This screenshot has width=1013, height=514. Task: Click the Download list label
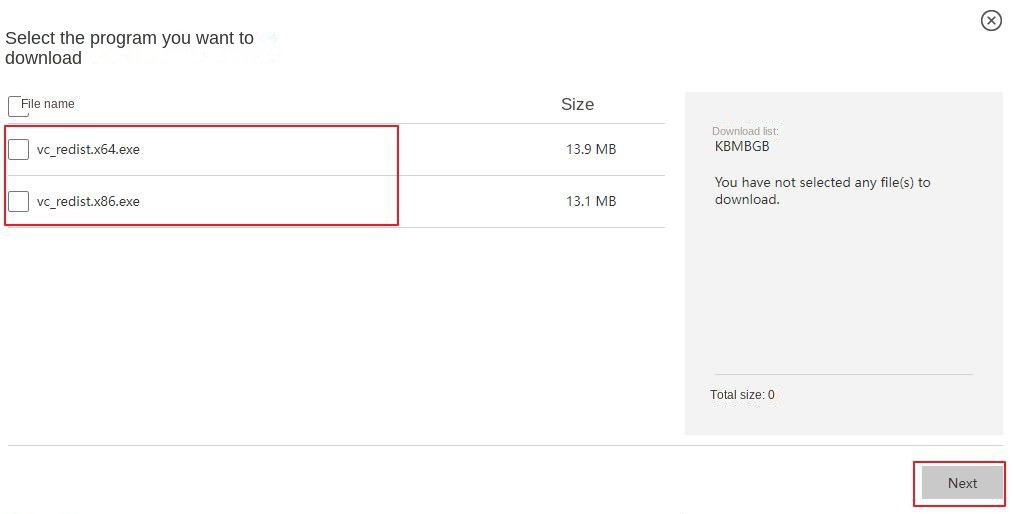(745, 131)
